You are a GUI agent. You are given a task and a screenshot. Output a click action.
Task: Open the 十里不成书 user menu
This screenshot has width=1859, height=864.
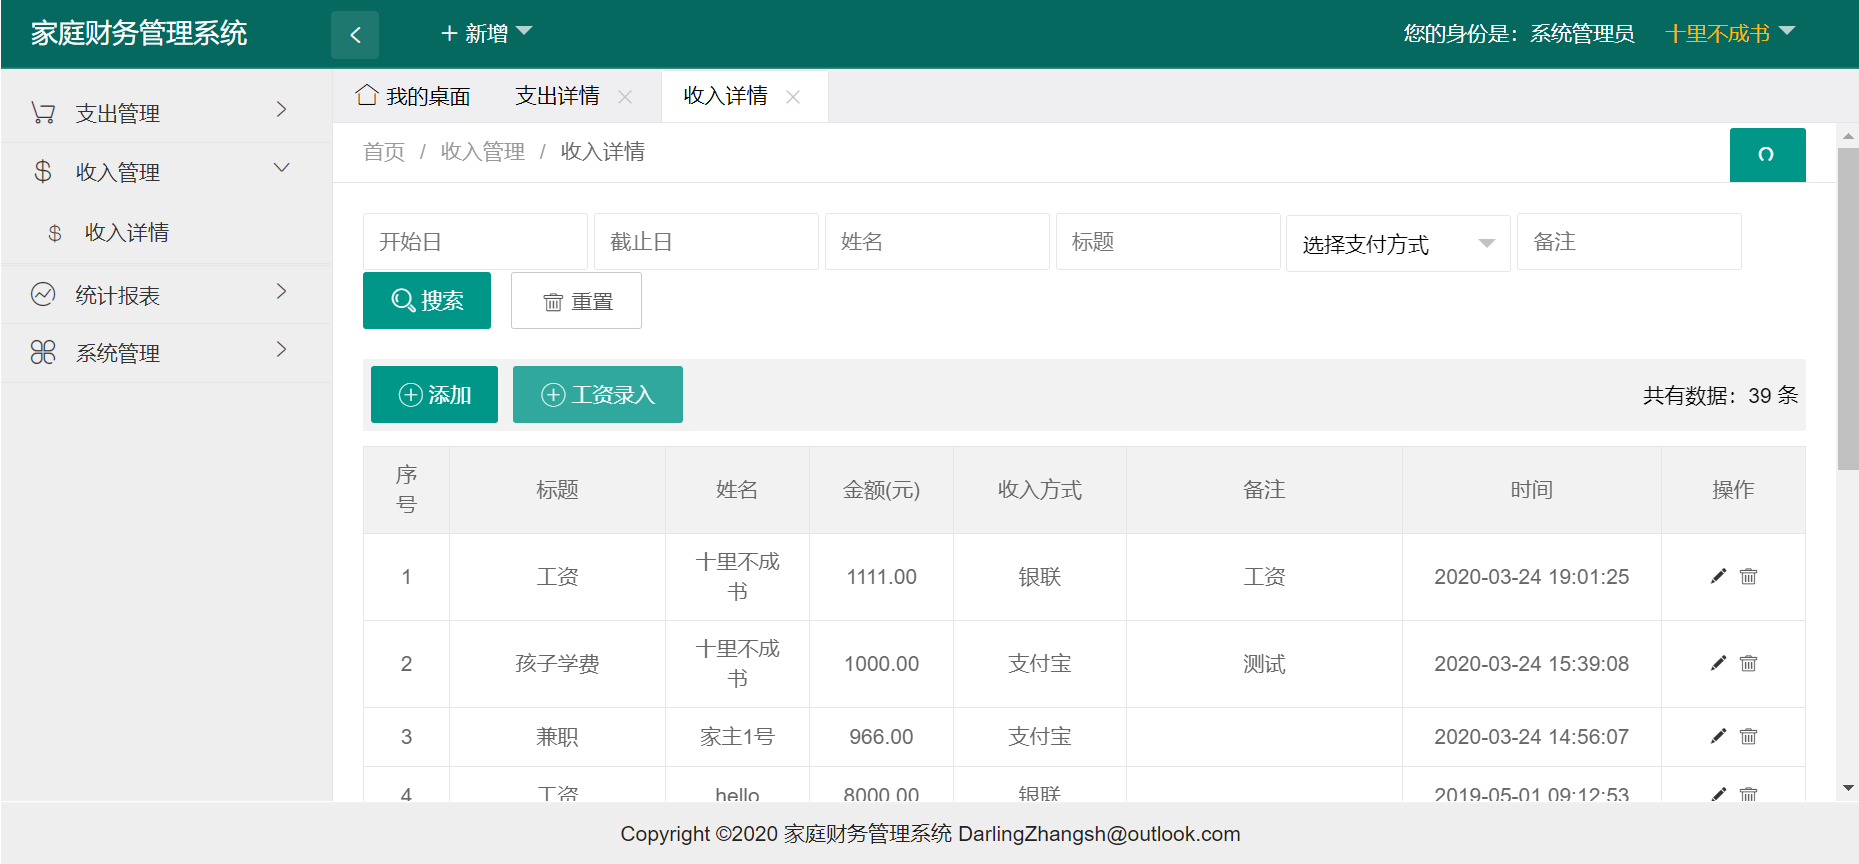pyautogui.click(x=1729, y=34)
